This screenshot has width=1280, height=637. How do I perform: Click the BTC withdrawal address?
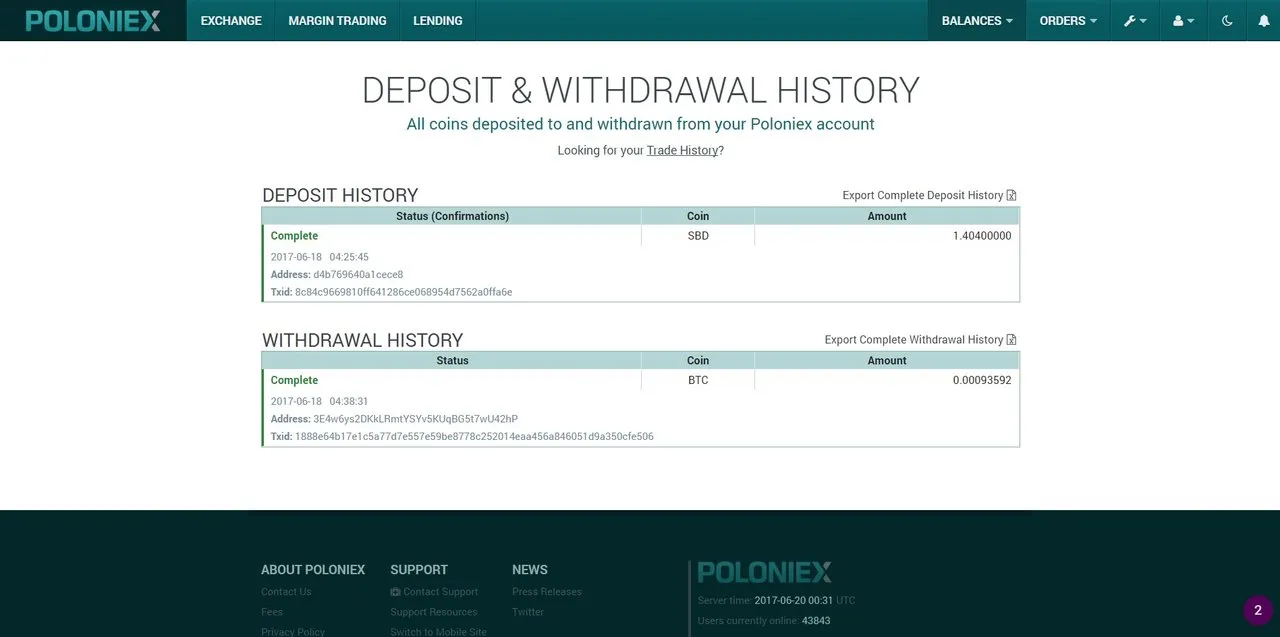[x=415, y=419]
